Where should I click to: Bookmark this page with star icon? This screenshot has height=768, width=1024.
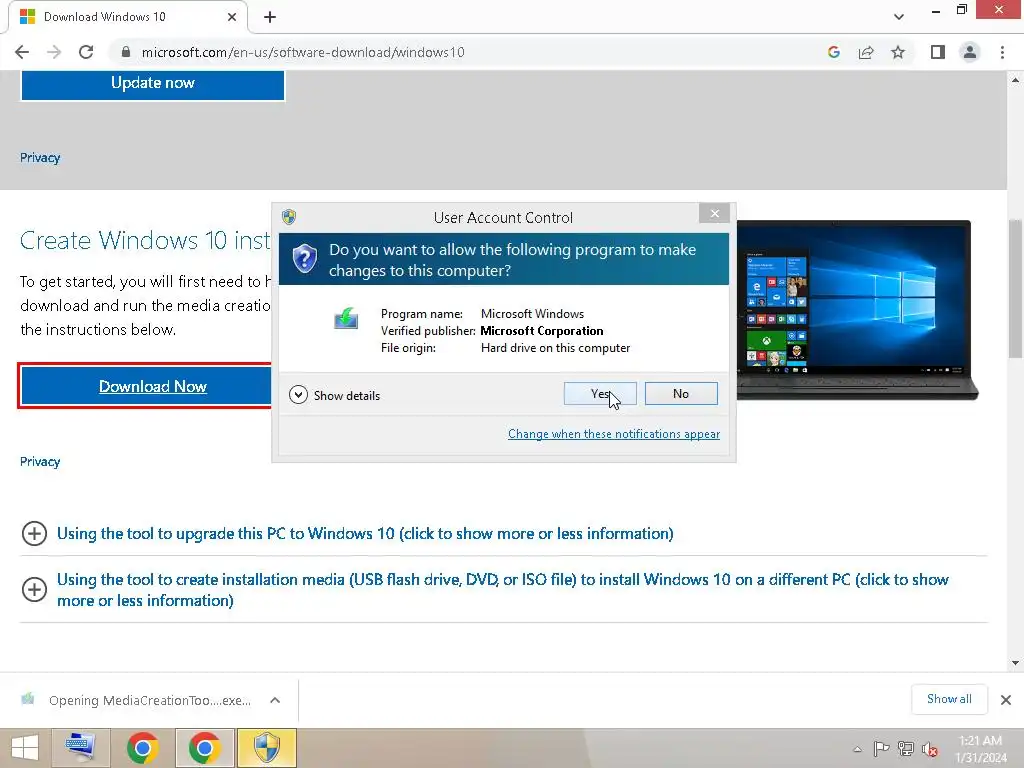(898, 52)
